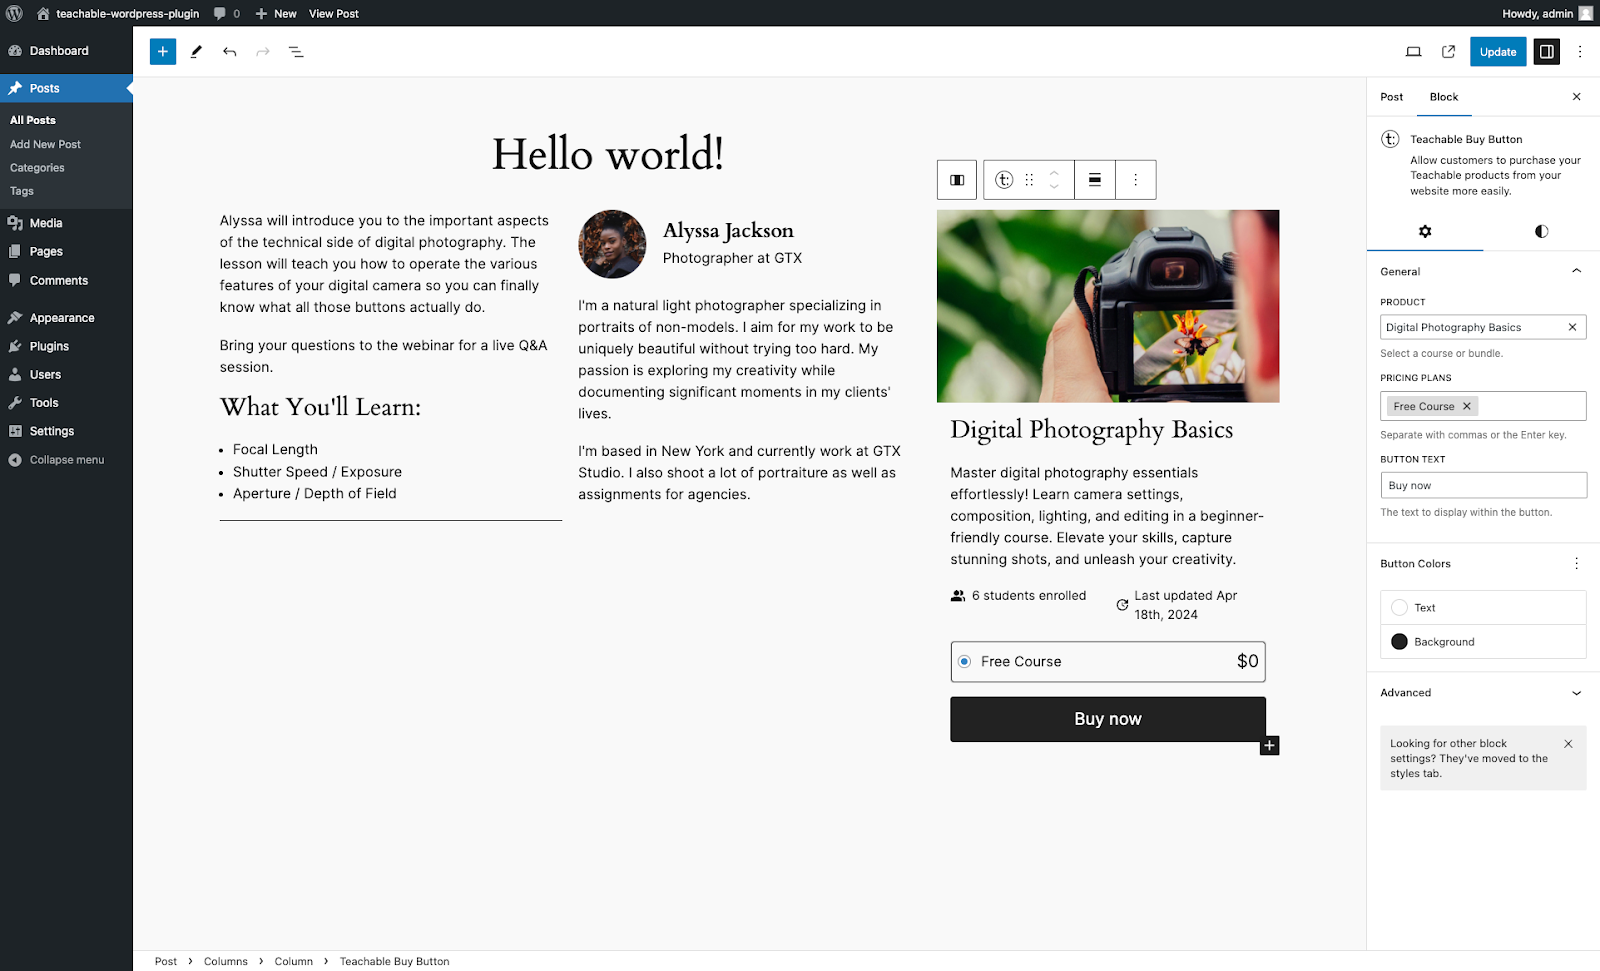Screen dimensions: 1600x971
Task: Open Dashboard in the admin menu
Action: coord(66,51)
